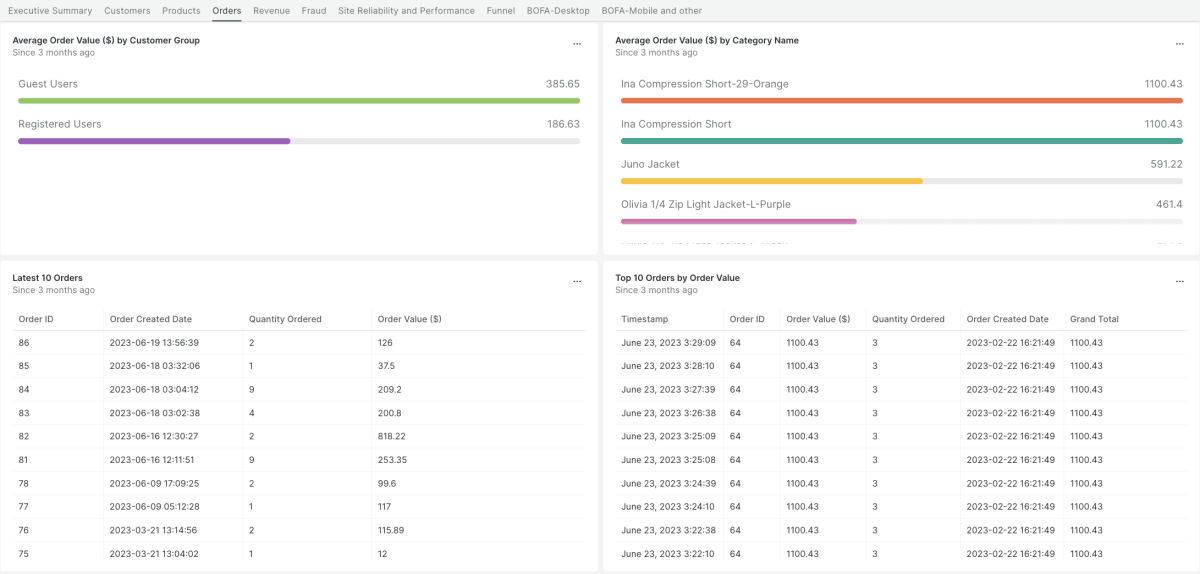Go to the Revenue tab
1200x574 pixels.
(x=271, y=11)
